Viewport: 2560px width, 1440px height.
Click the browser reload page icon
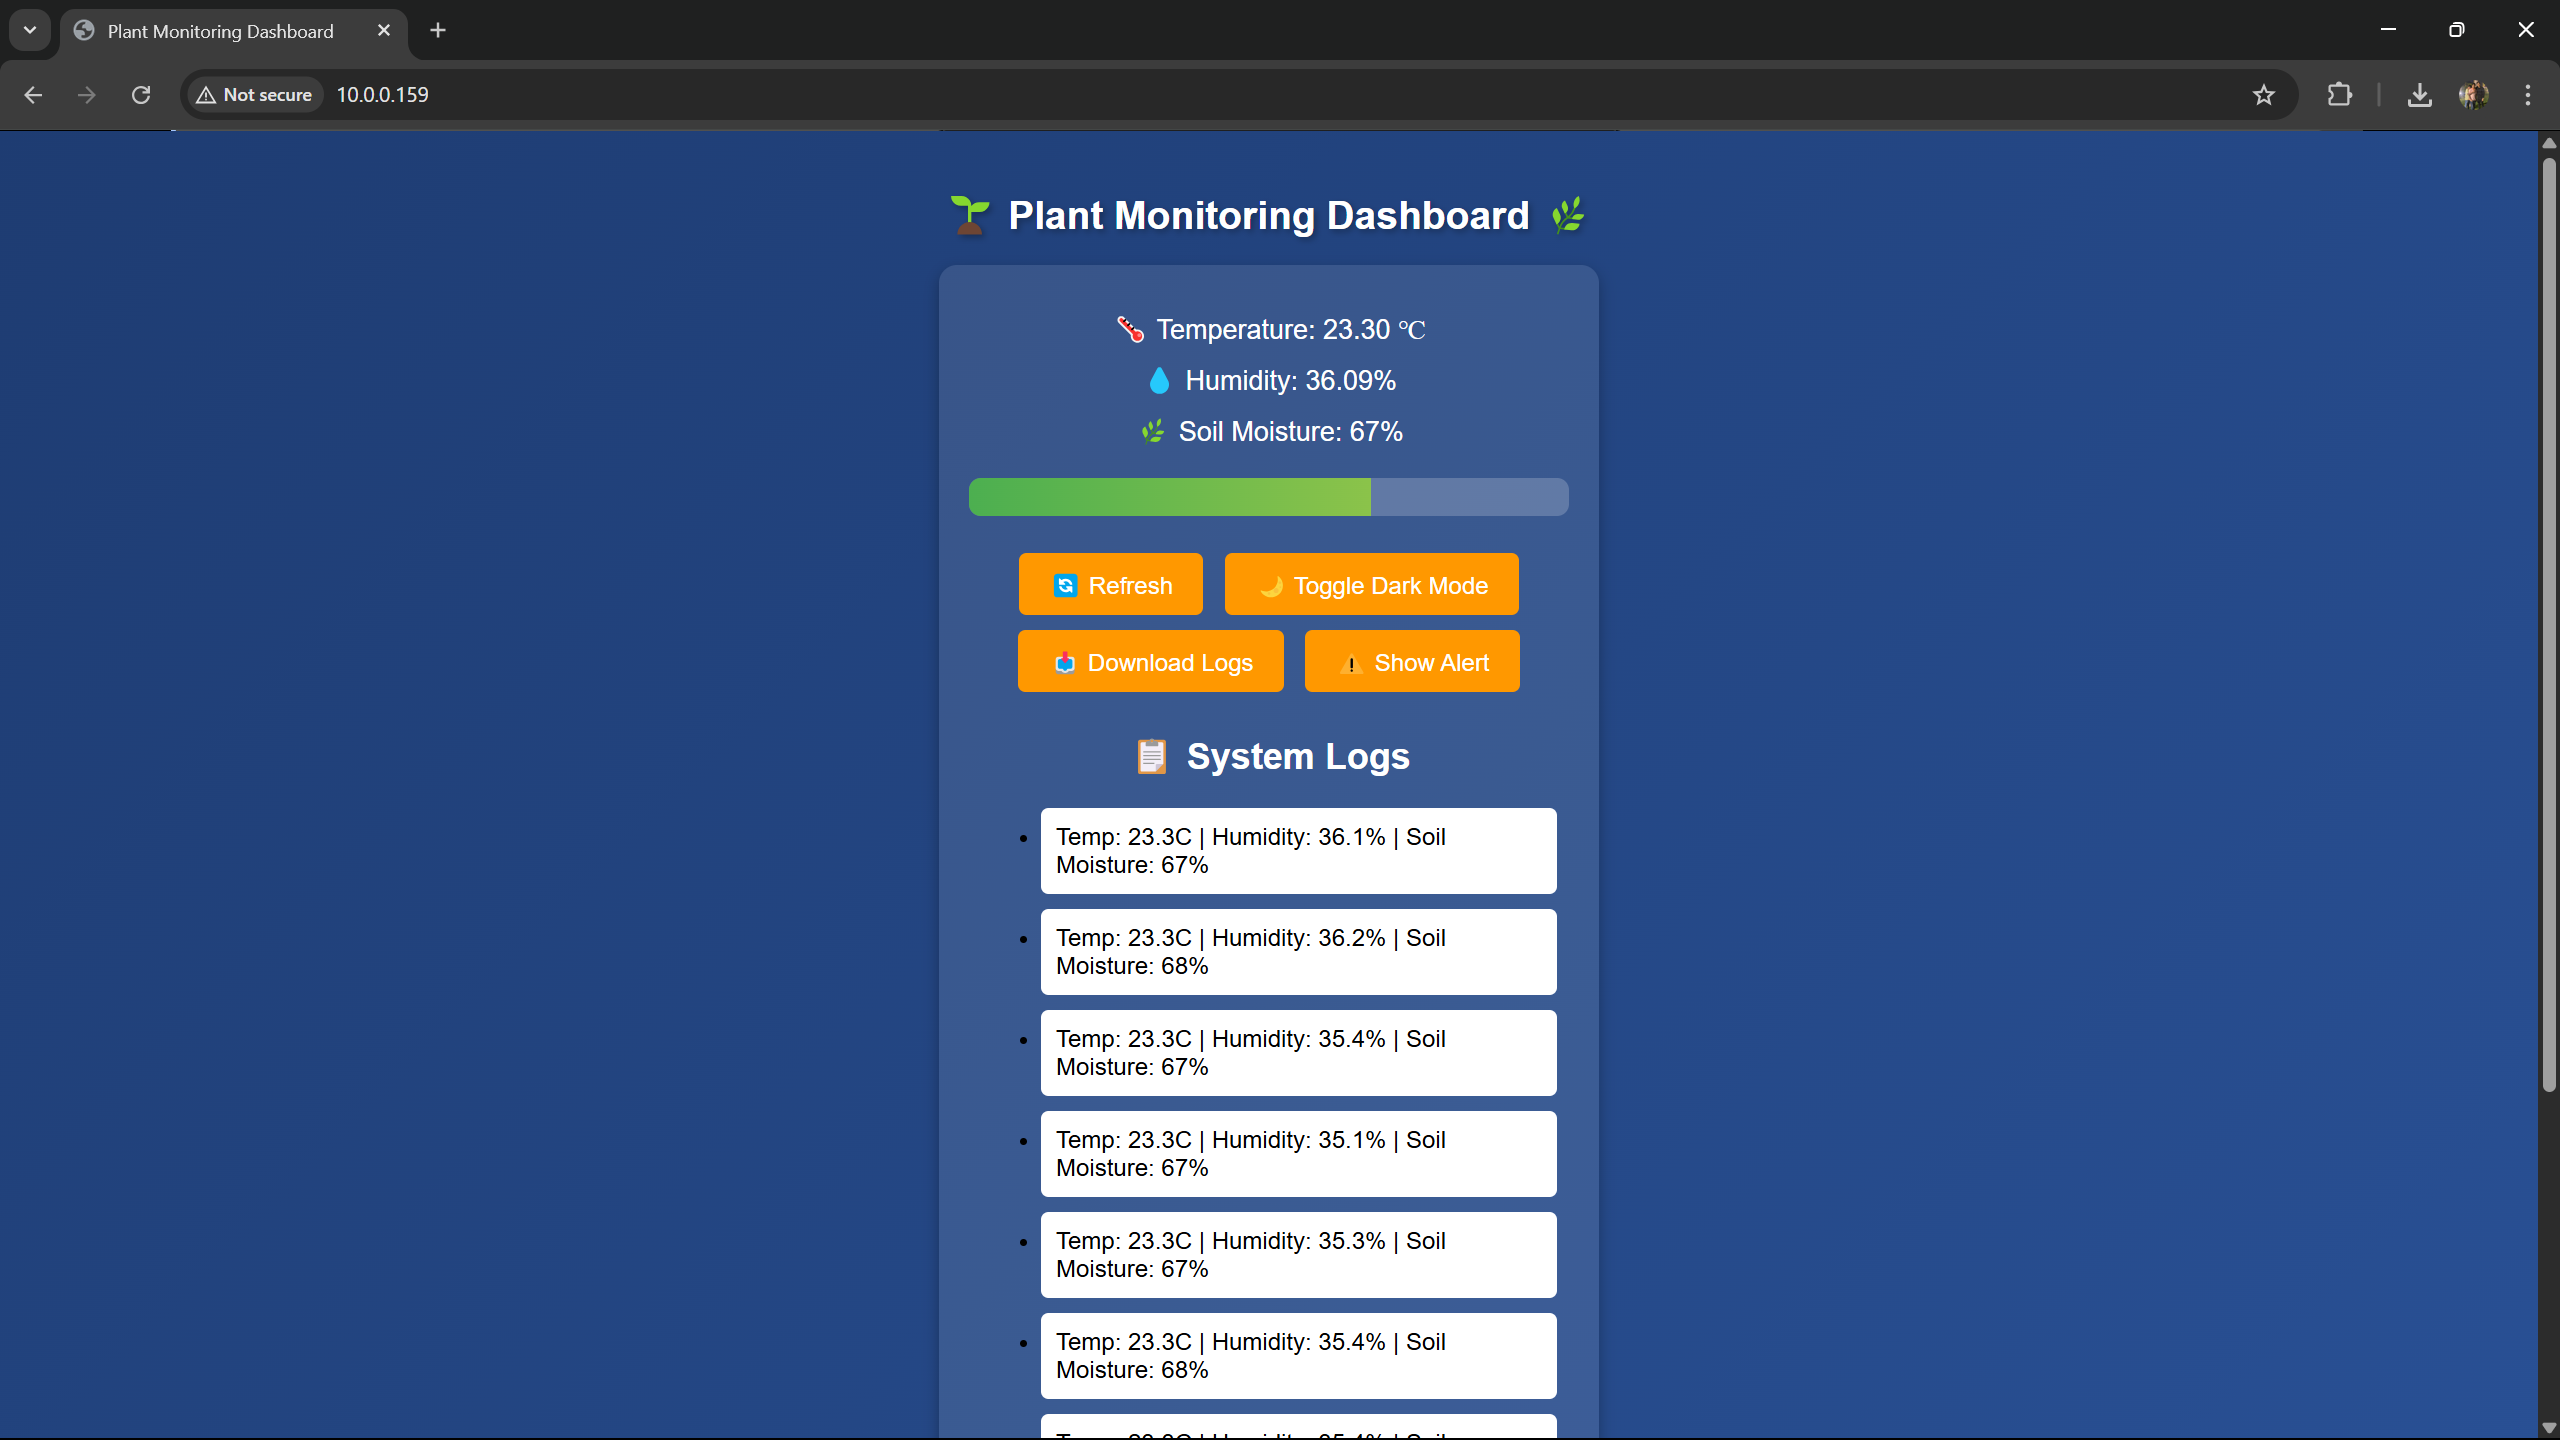coord(141,95)
